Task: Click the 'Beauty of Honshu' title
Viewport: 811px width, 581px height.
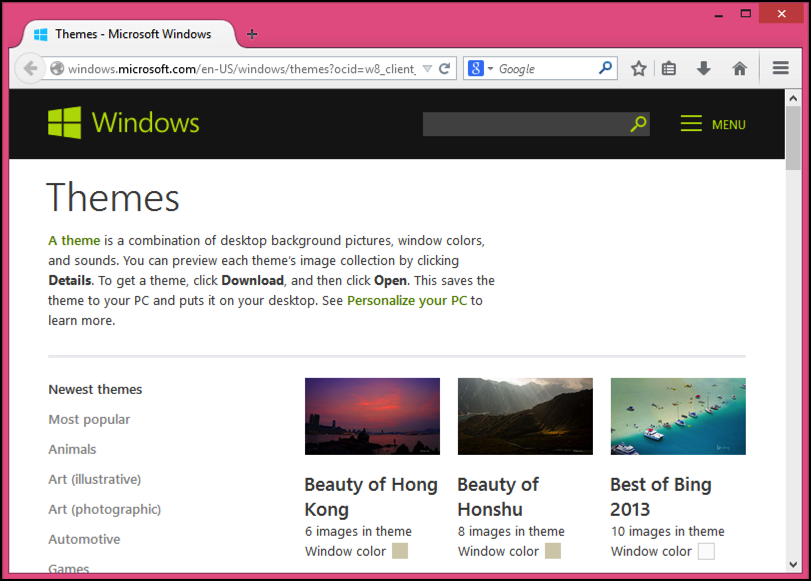Action: pos(498,497)
